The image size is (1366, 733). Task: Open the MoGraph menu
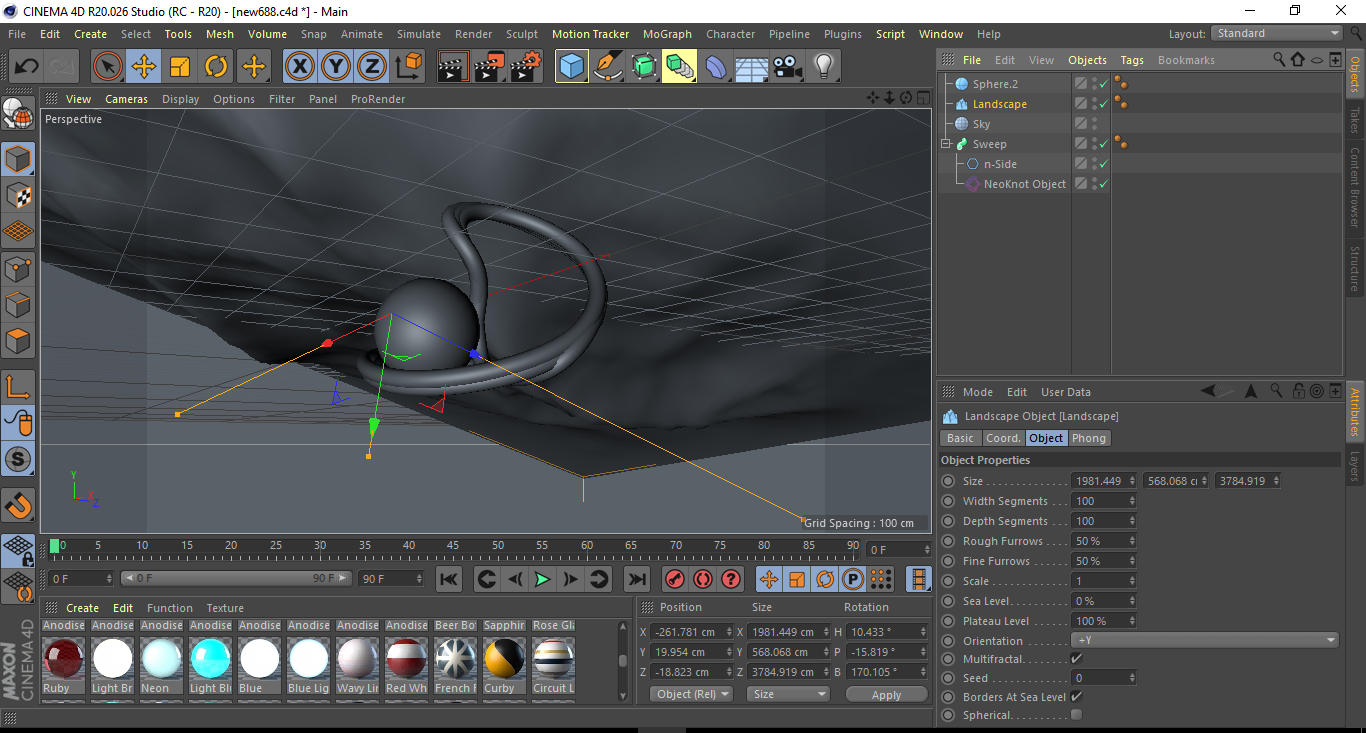coord(667,34)
